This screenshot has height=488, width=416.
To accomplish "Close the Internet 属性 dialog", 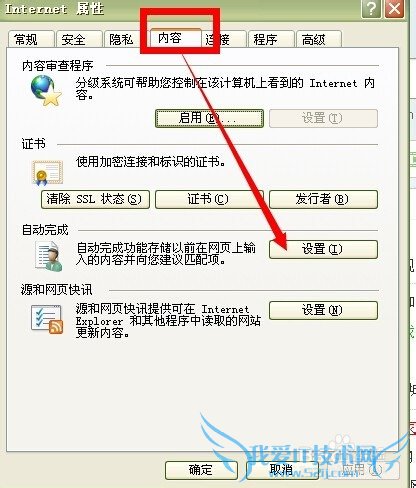I will click(395, 8).
